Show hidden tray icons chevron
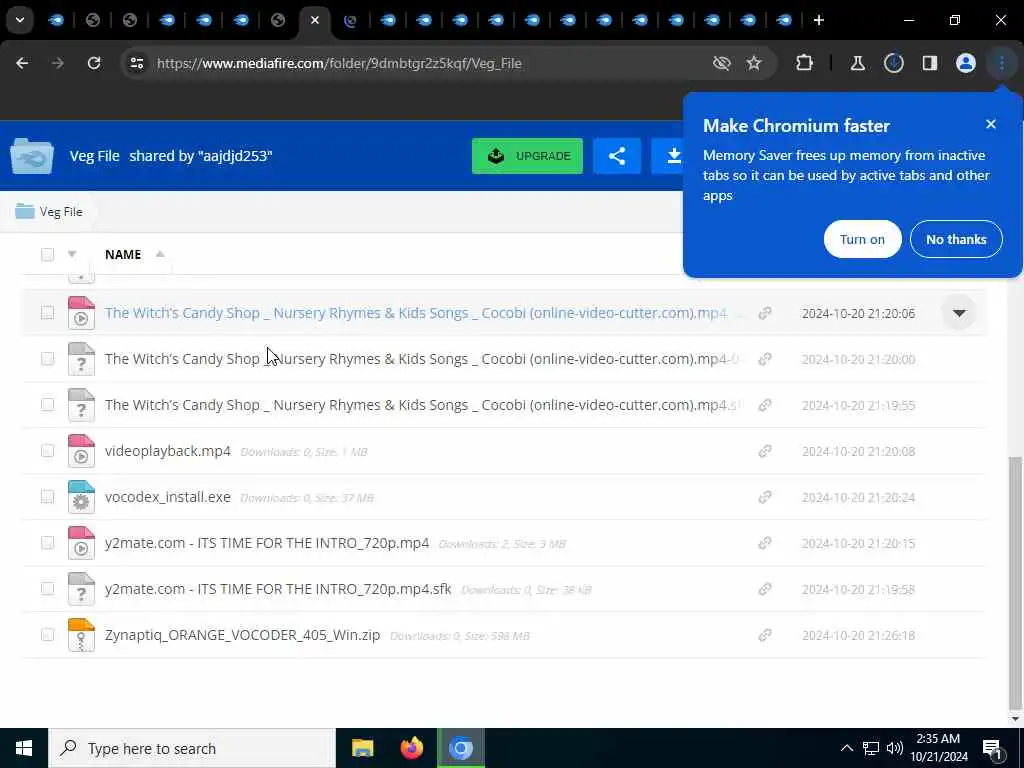This screenshot has width=1024, height=768. pyautogui.click(x=846, y=748)
